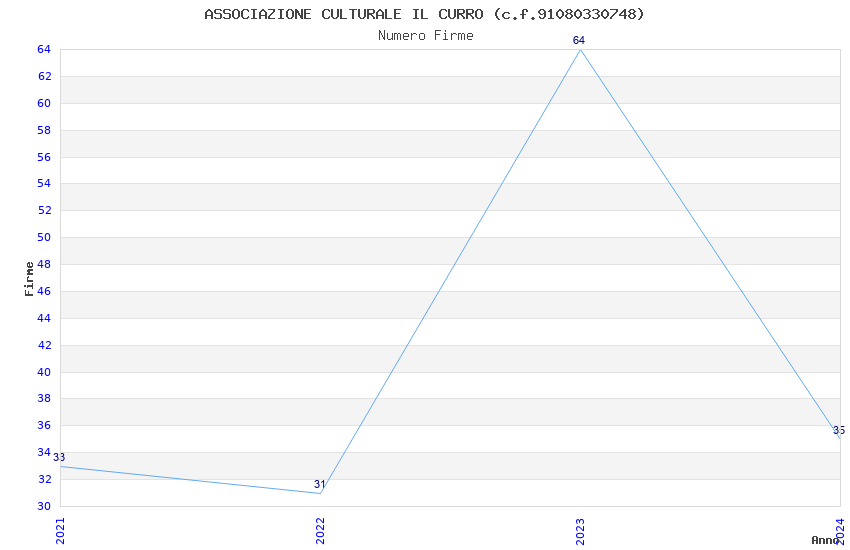Viewport: 850px width, 550px height.
Task: Click the y-axis tick value 40
Action: [44, 372]
